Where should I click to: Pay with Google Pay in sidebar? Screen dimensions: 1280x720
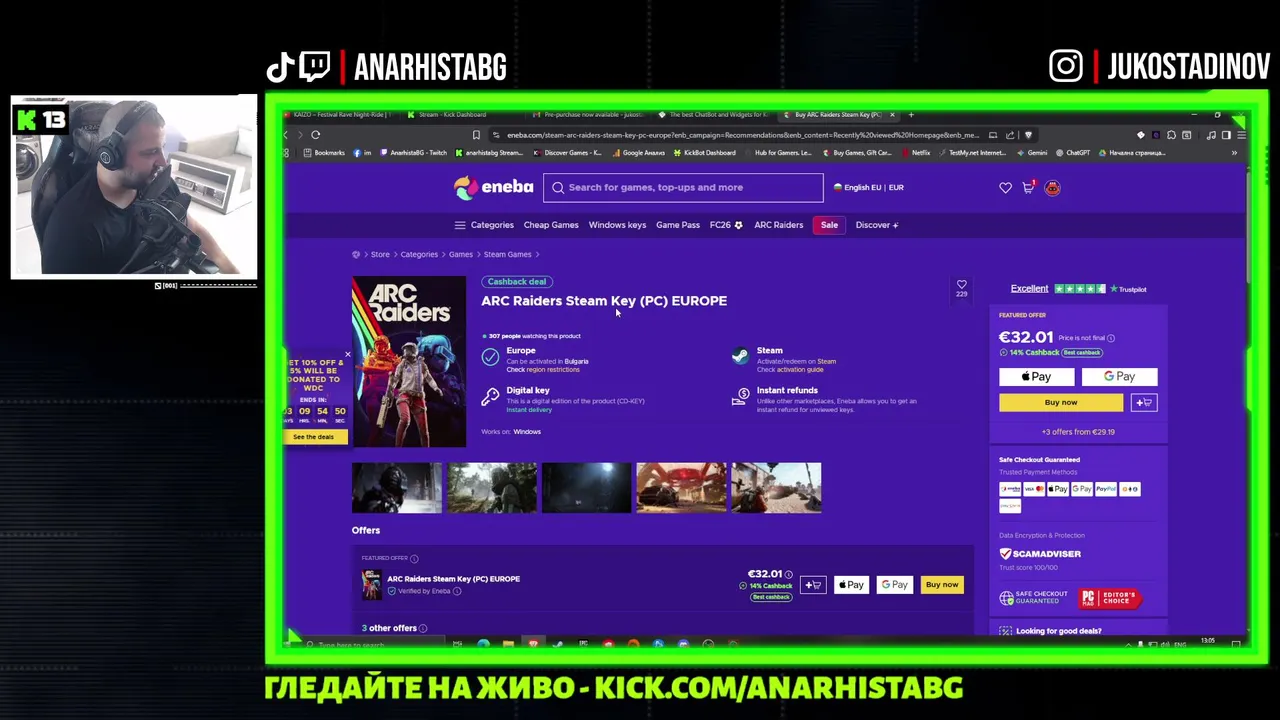click(1119, 377)
